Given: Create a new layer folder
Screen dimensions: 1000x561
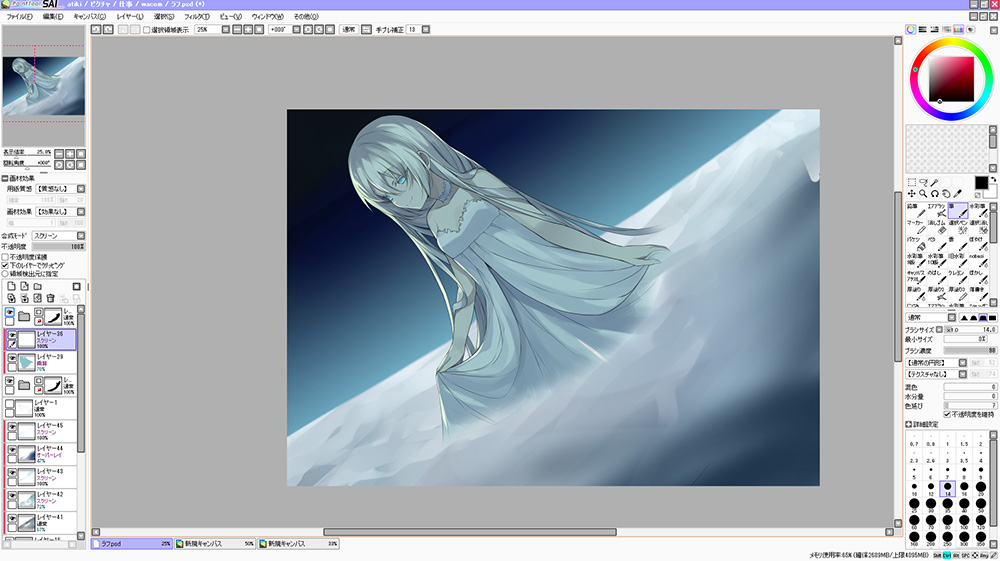Looking at the screenshot, I should pyautogui.click(x=38, y=286).
